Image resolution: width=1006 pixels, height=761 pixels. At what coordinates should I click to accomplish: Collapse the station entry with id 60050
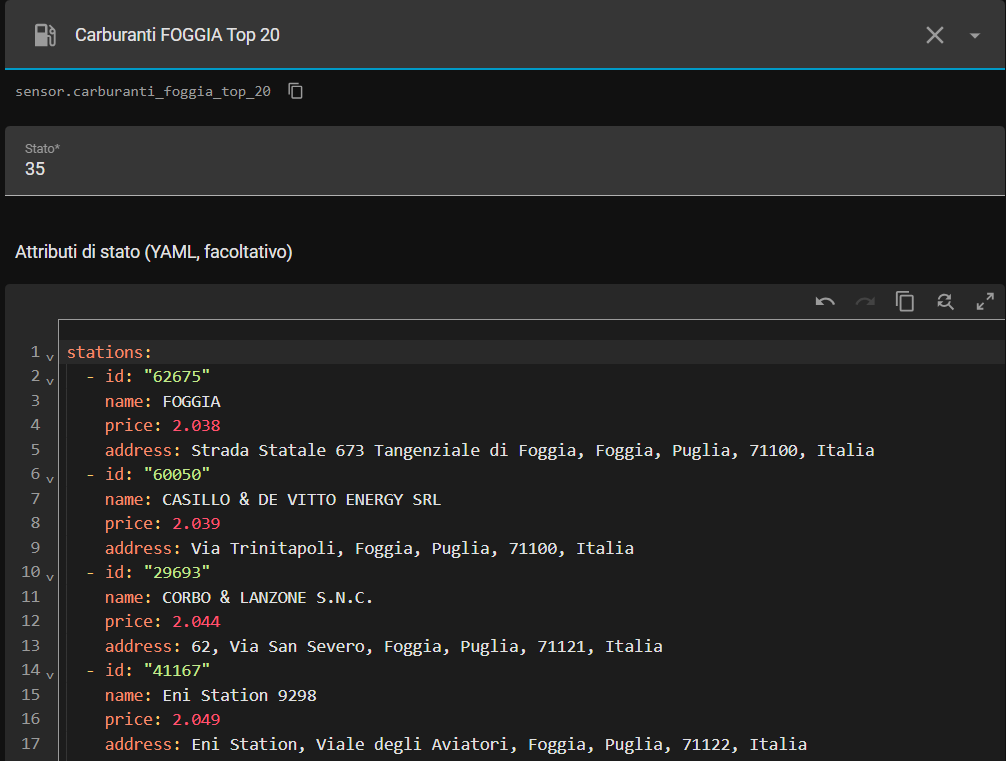point(50,477)
